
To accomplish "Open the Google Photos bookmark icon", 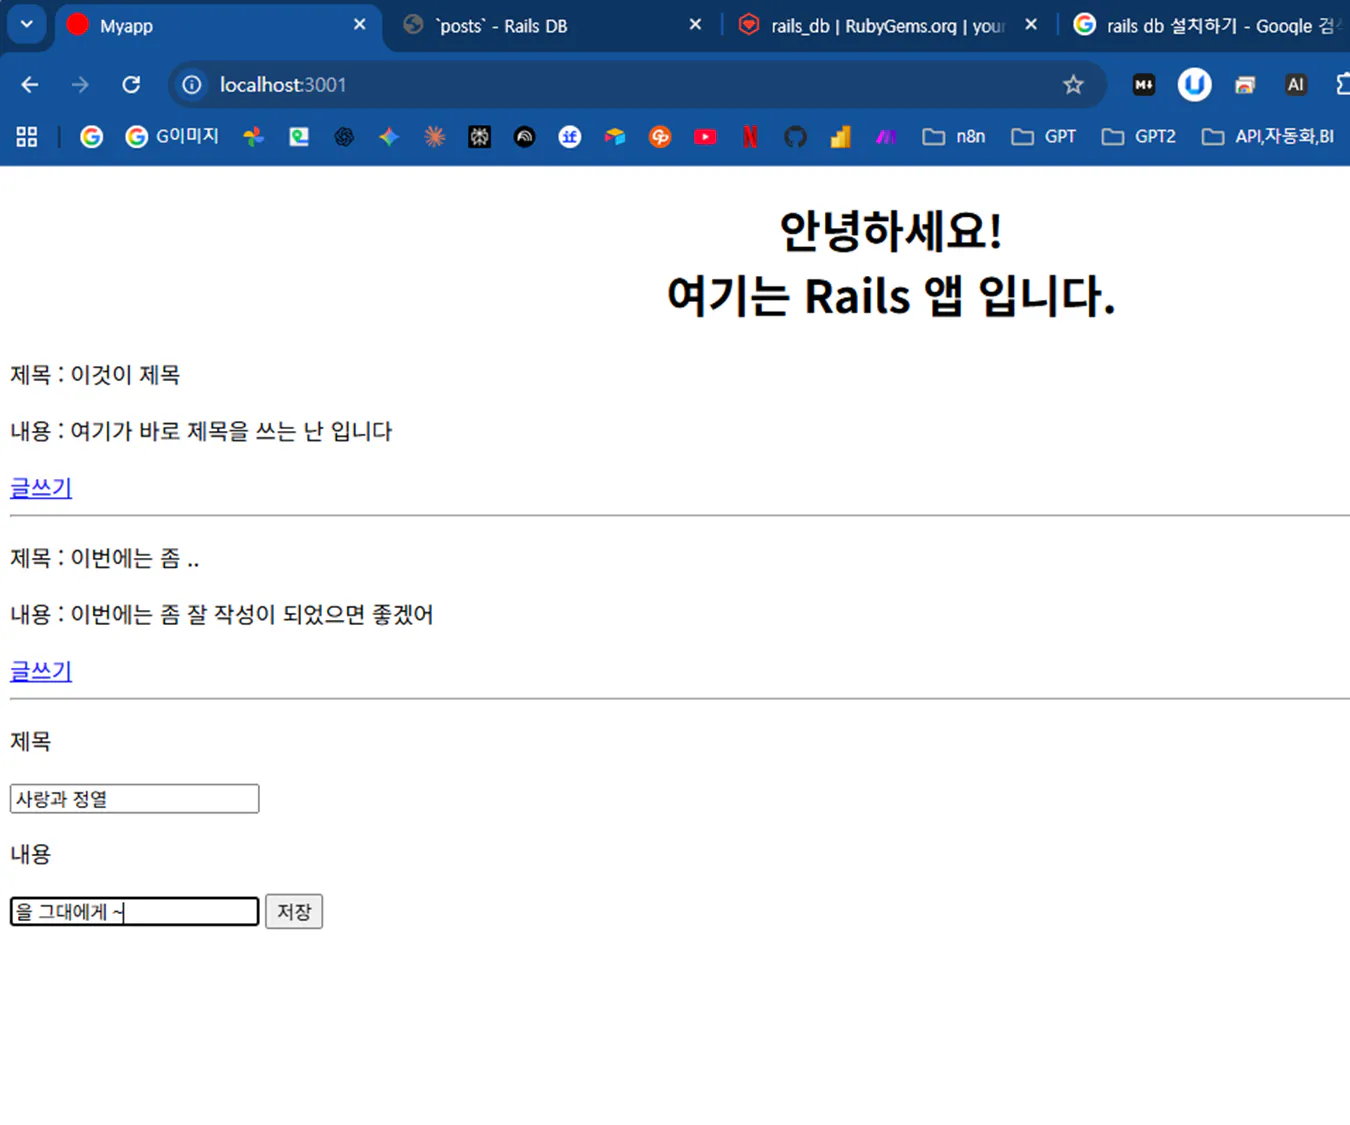I will click(253, 137).
